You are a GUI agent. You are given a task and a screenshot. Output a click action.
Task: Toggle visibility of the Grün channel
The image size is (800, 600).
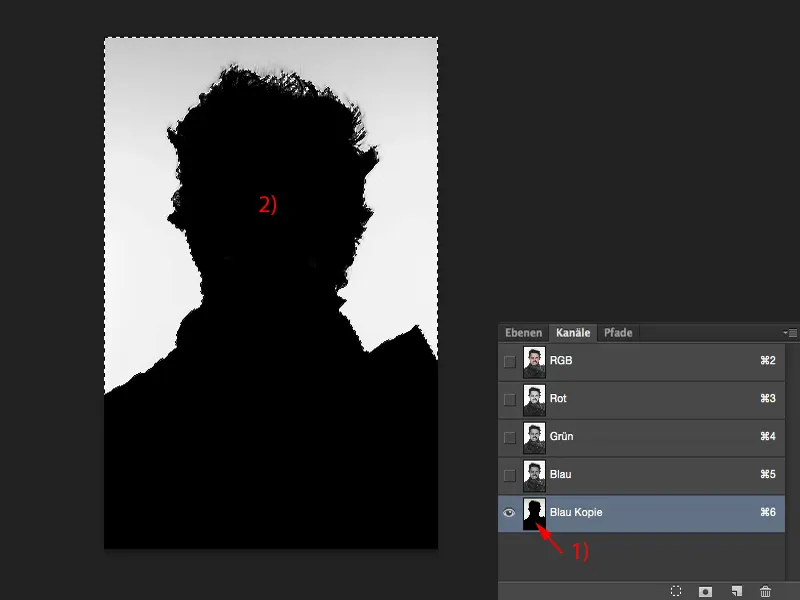point(509,437)
